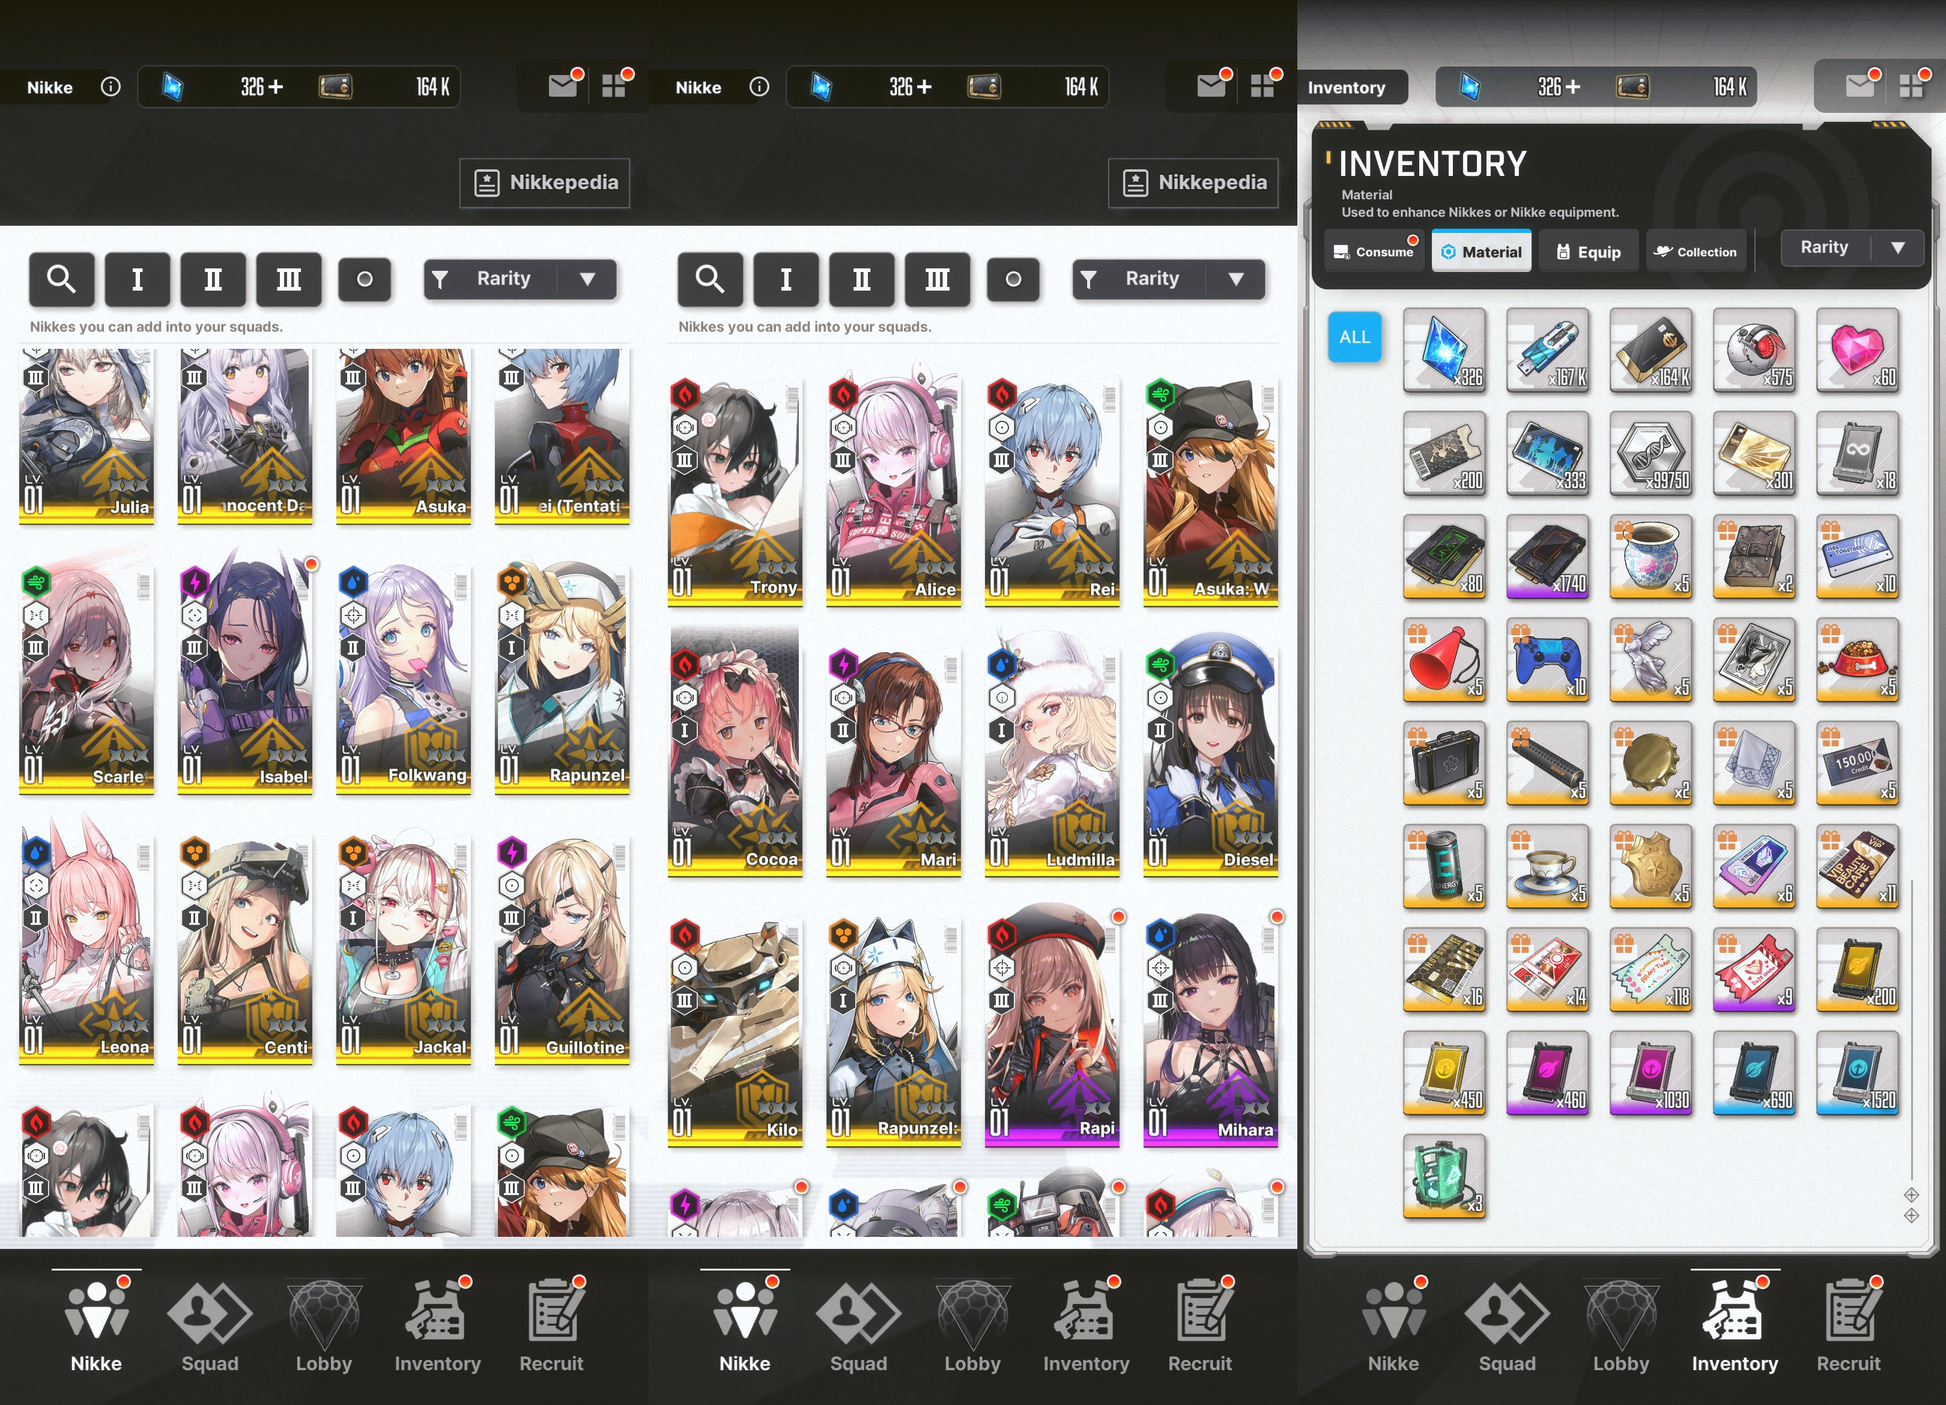This screenshot has height=1405, width=1946.
Task: Select the ALL filter in Inventory
Action: click(x=1355, y=337)
